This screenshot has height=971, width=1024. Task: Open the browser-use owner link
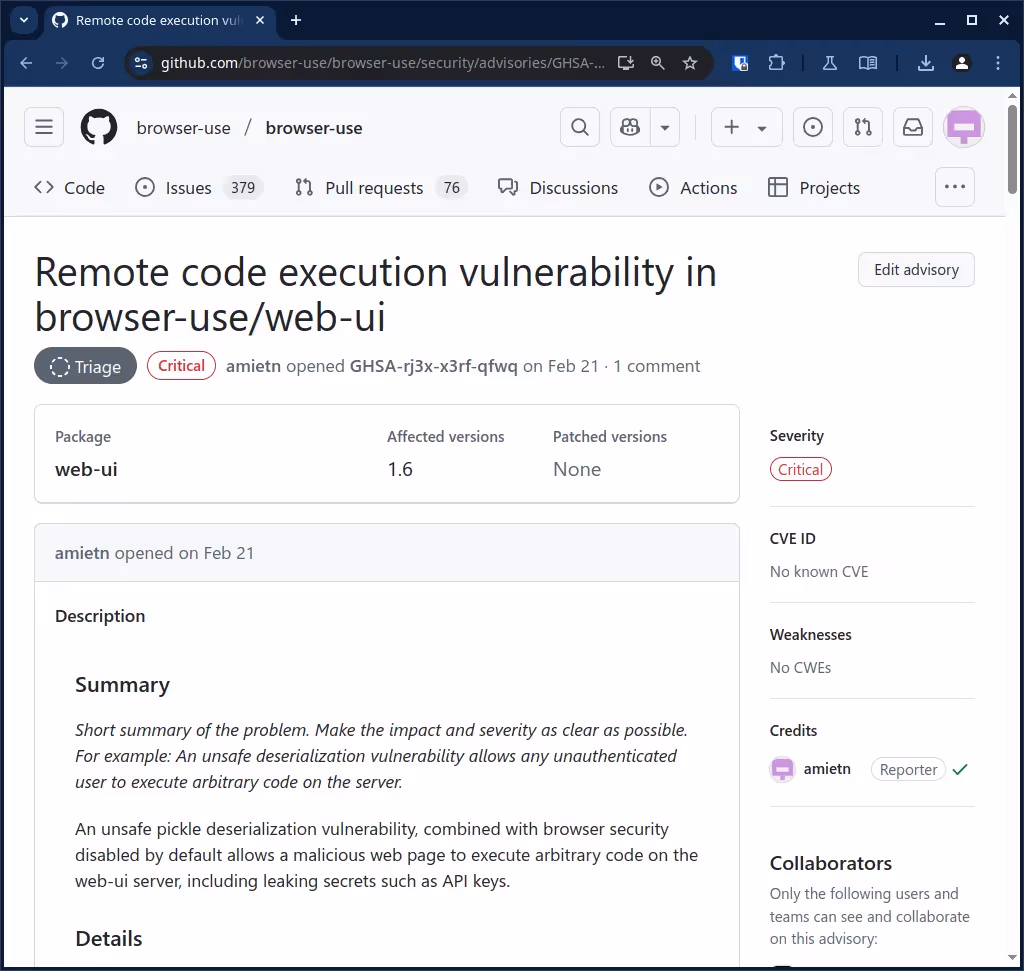(184, 128)
